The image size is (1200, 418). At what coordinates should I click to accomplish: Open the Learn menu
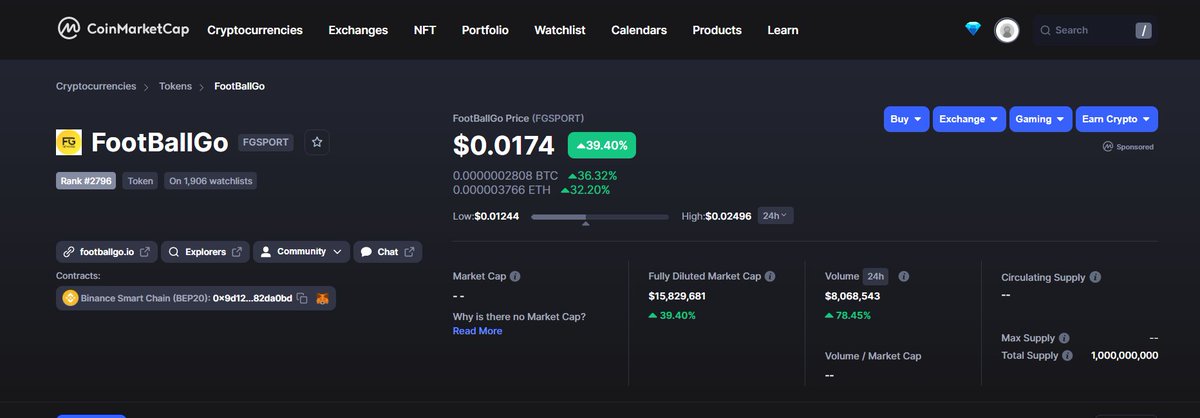pos(783,30)
